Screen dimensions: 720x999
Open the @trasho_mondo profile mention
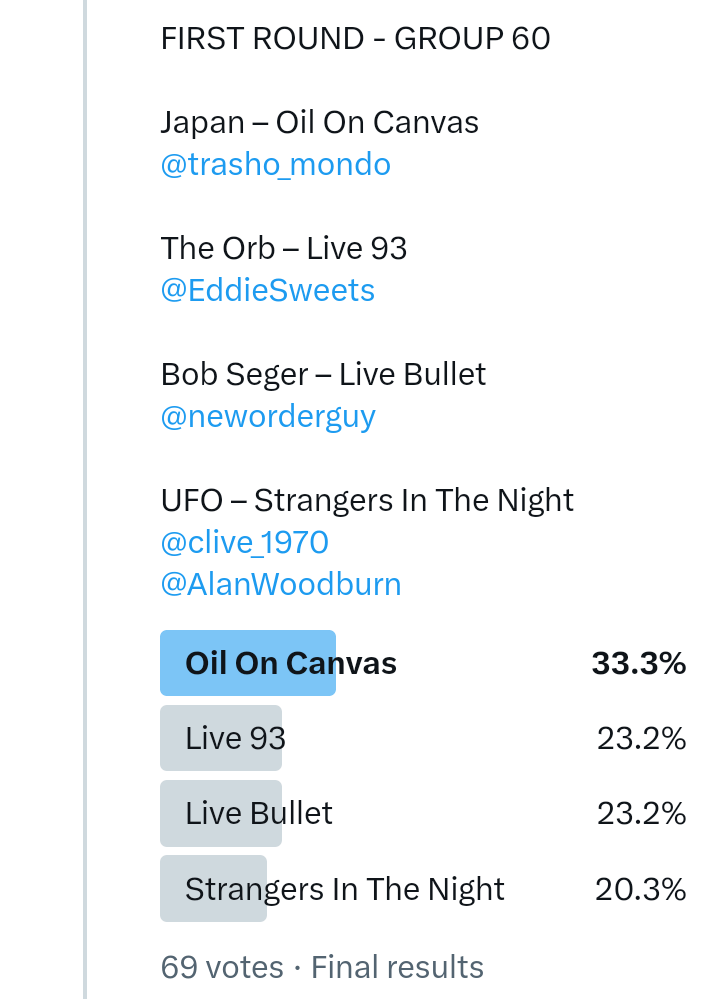pos(275,165)
